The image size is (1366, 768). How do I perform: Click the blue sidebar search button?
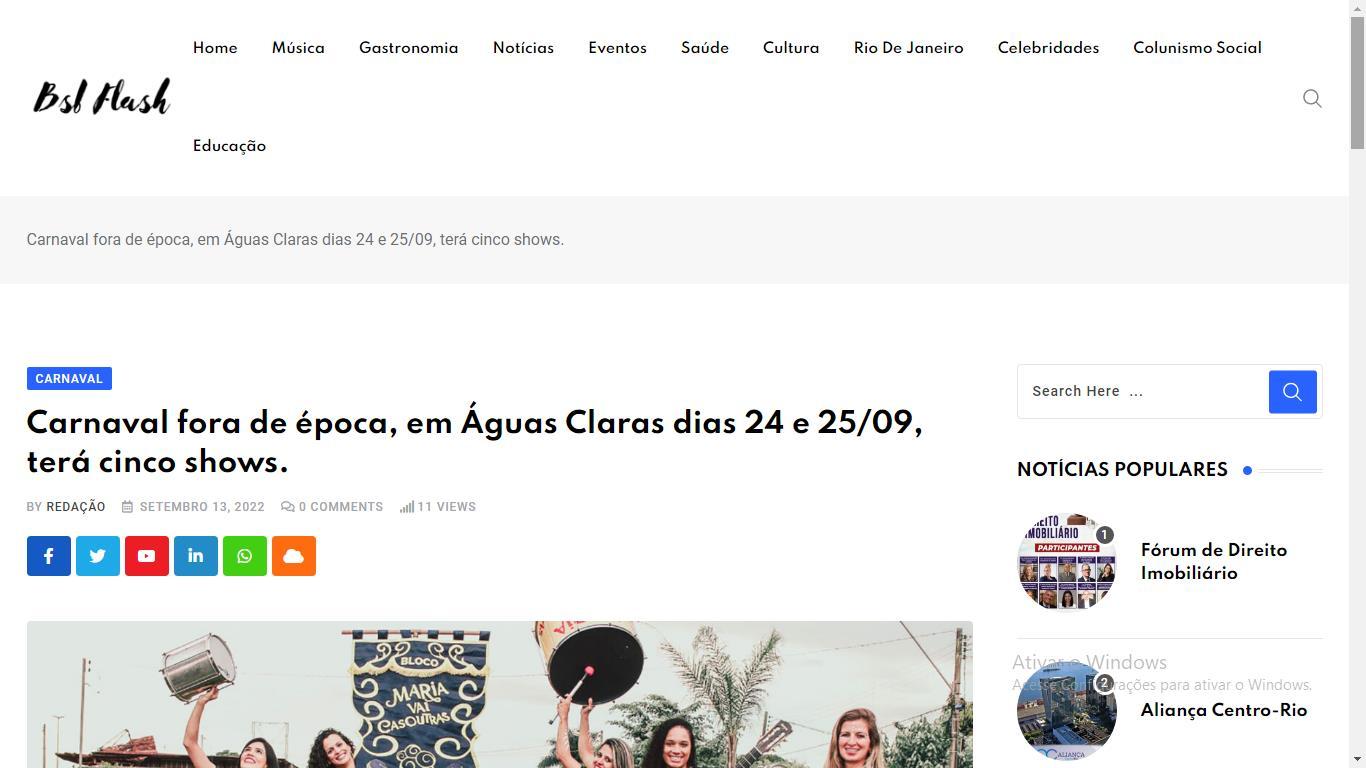1293,392
